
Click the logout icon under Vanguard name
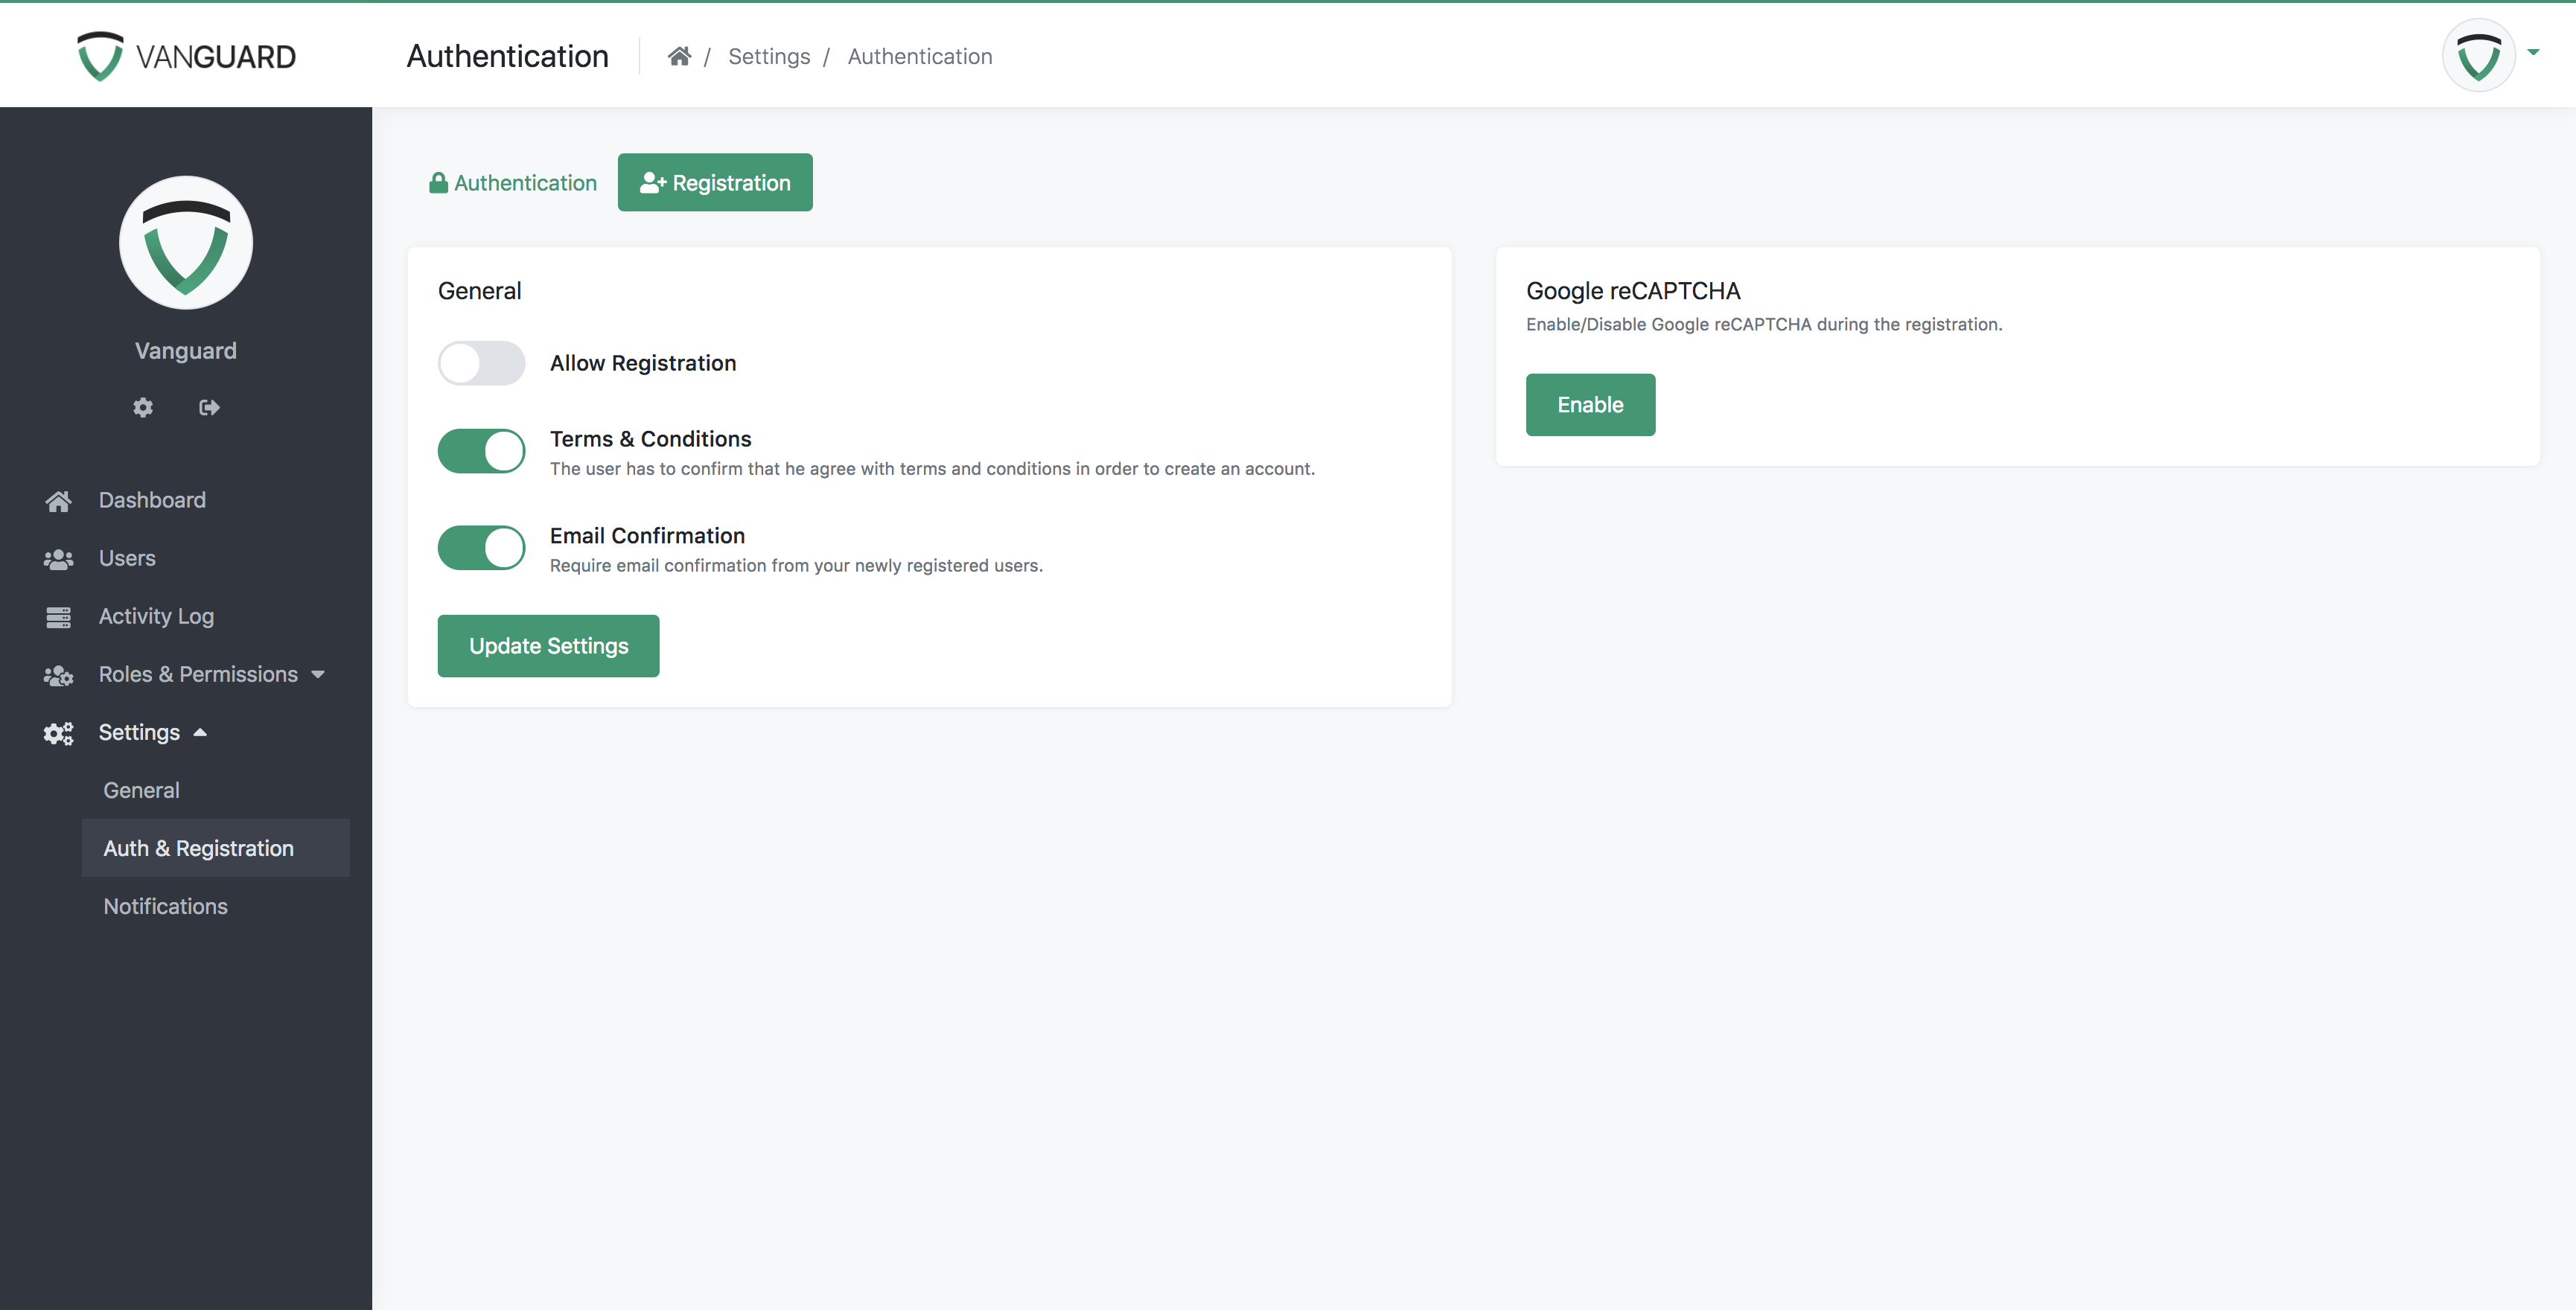pos(209,407)
